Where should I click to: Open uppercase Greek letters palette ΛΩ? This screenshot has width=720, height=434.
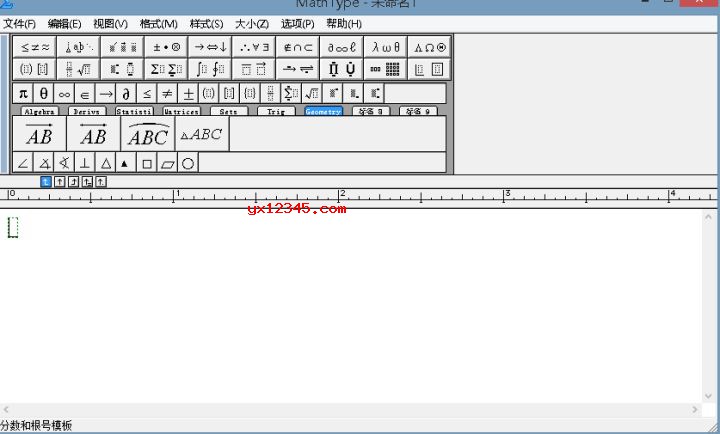(x=430, y=47)
